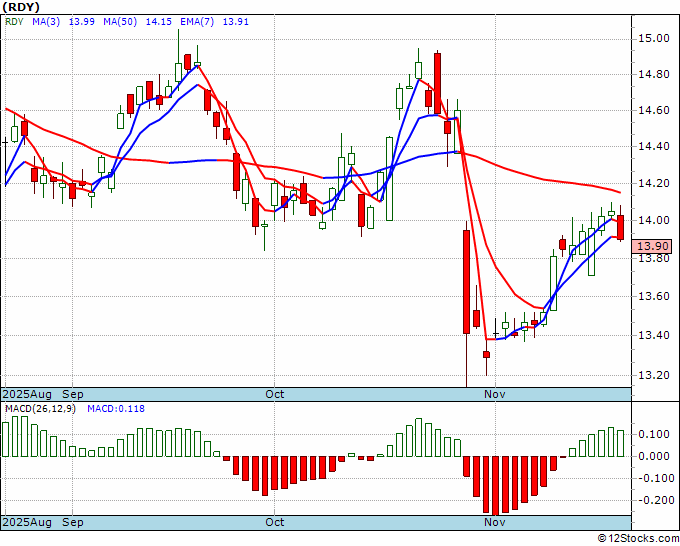Click Nov on the MACD panel axis
The image size is (680, 546).
494,522
